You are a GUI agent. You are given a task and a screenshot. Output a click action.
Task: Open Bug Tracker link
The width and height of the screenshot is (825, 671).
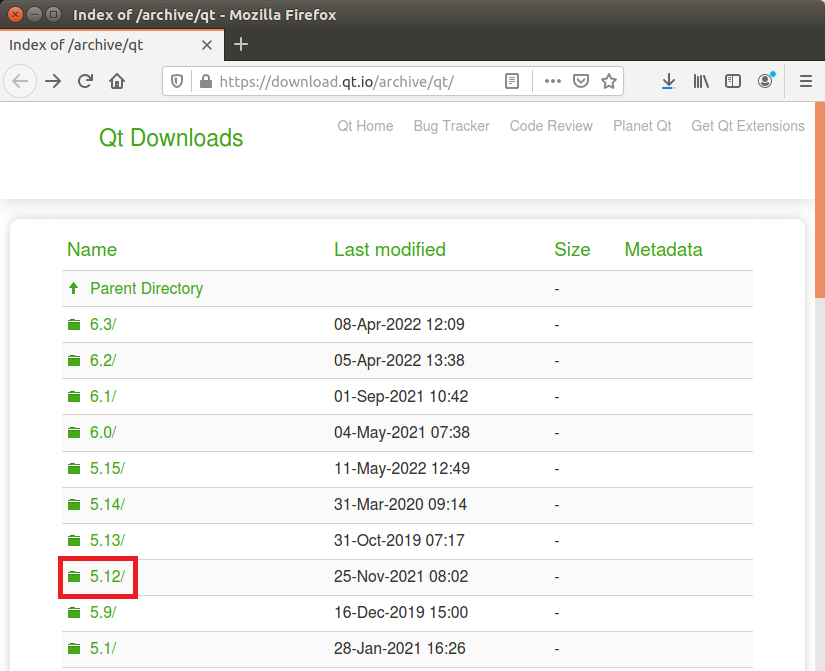click(451, 126)
